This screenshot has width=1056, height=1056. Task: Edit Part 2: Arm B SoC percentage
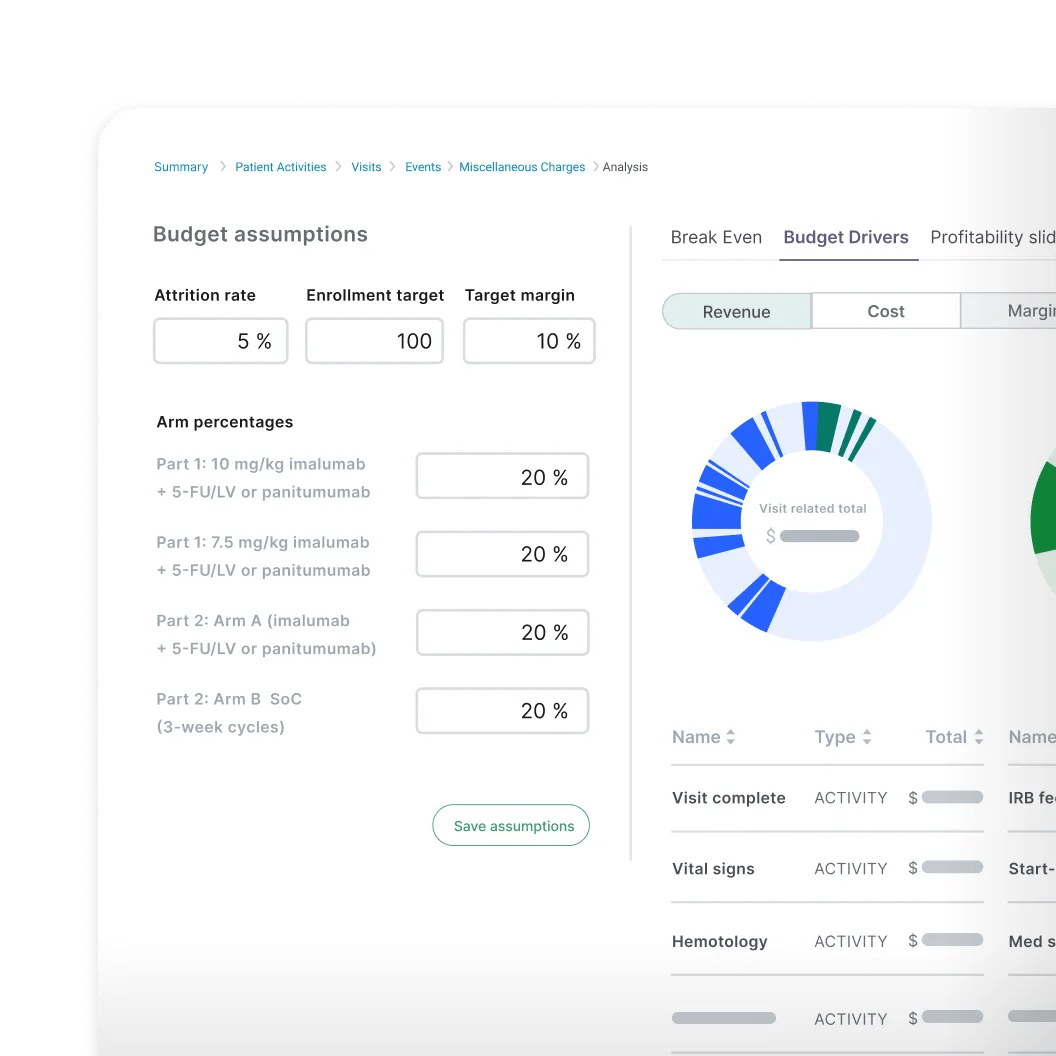(x=502, y=711)
